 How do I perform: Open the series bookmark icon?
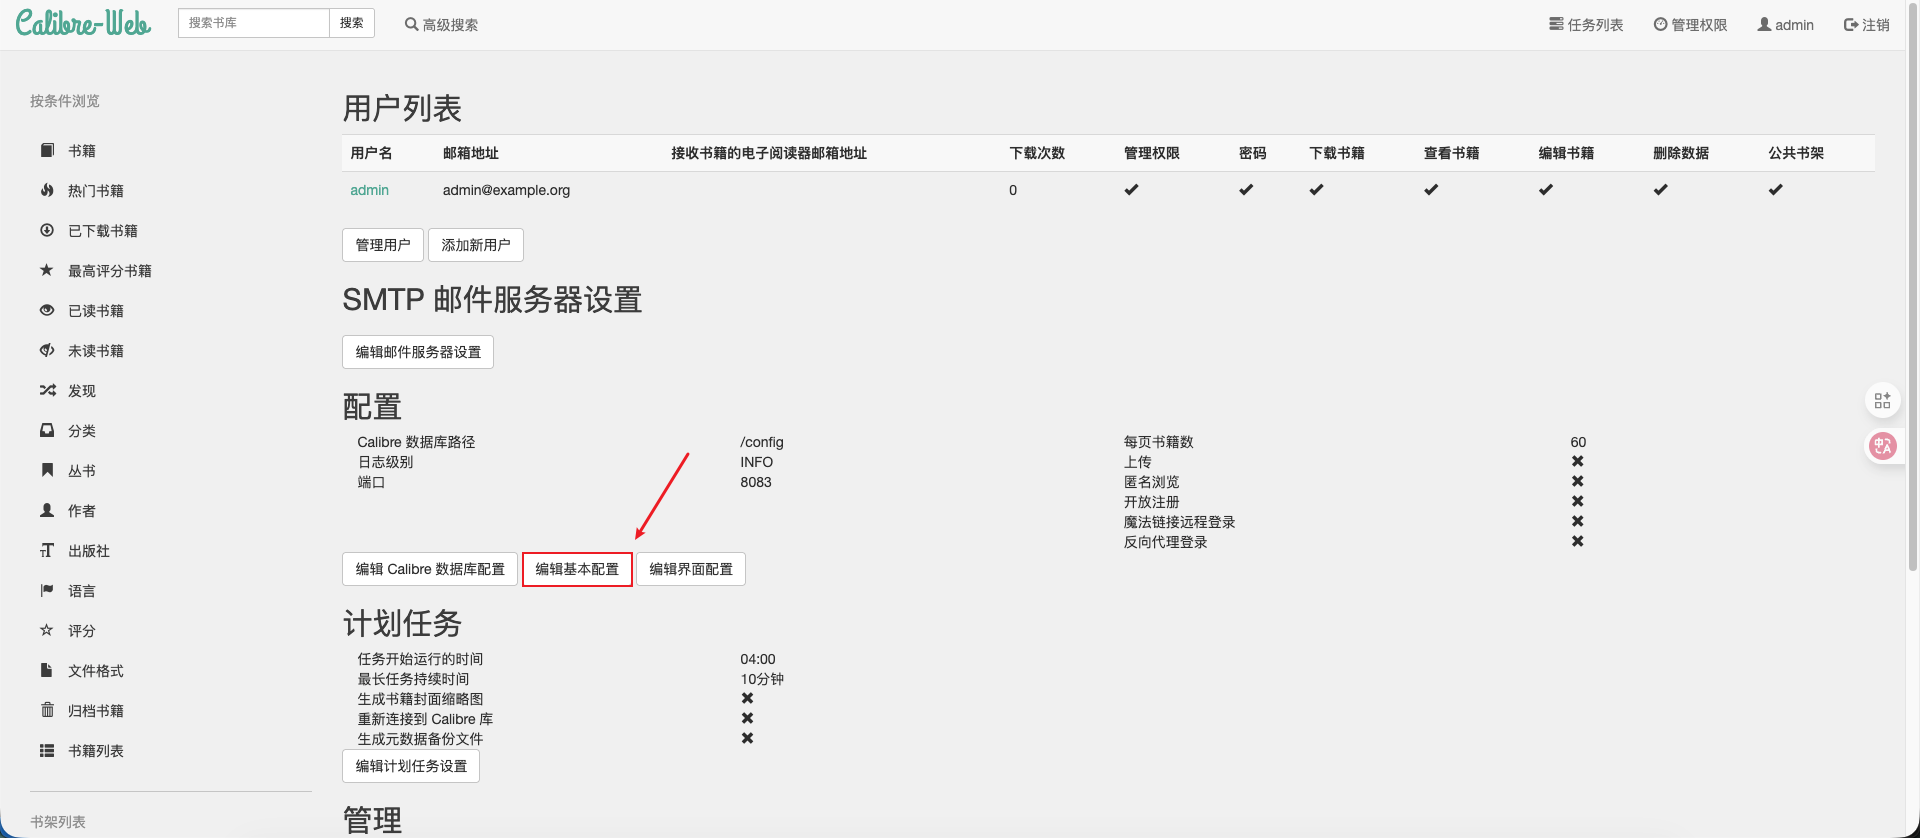click(47, 470)
